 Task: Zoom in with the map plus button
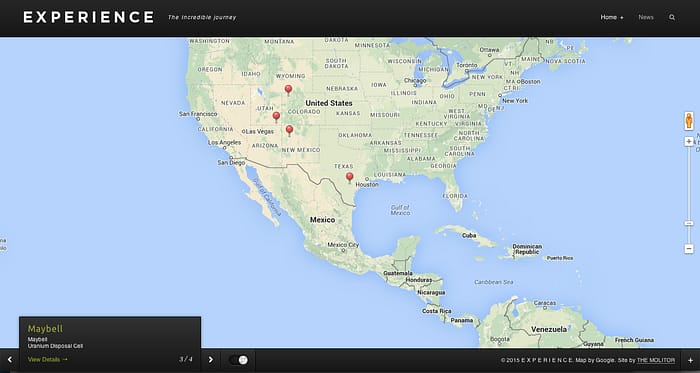tap(689, 141)
